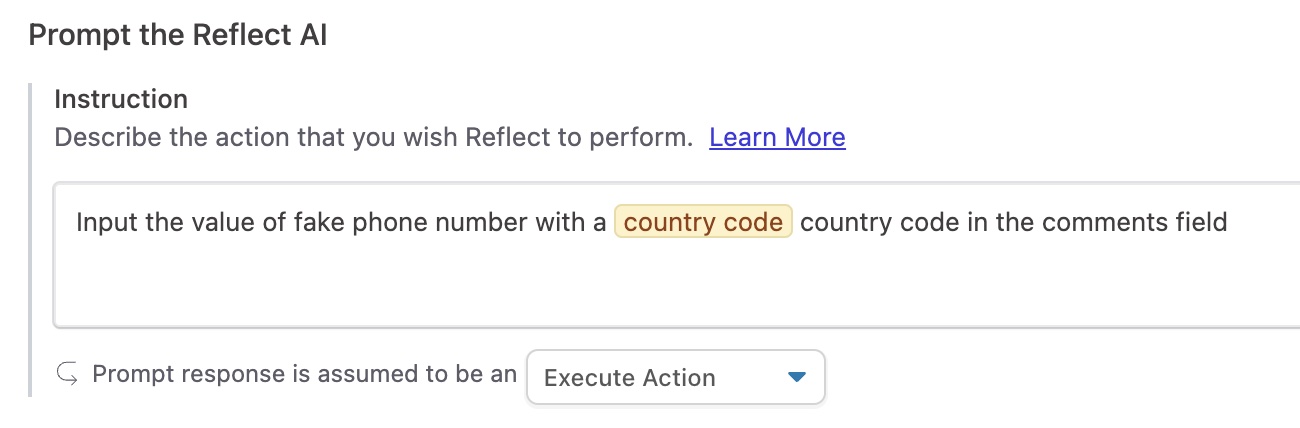The image size is (1300, 428).
Task: Click the blue dropdown caret arrow
Action: tap(796, 377)
